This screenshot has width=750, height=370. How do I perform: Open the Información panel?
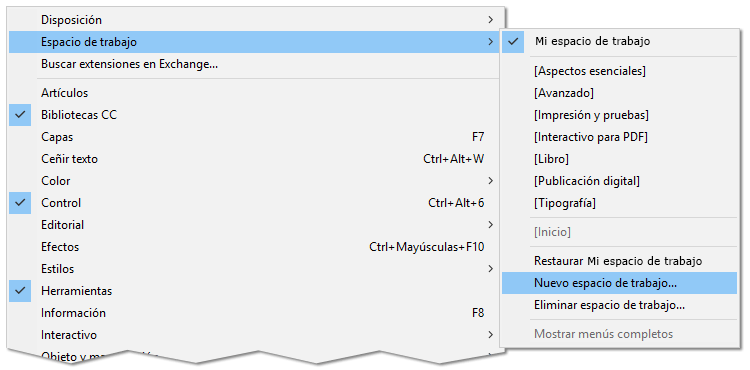pyautogui.click(x=255, y=313)
